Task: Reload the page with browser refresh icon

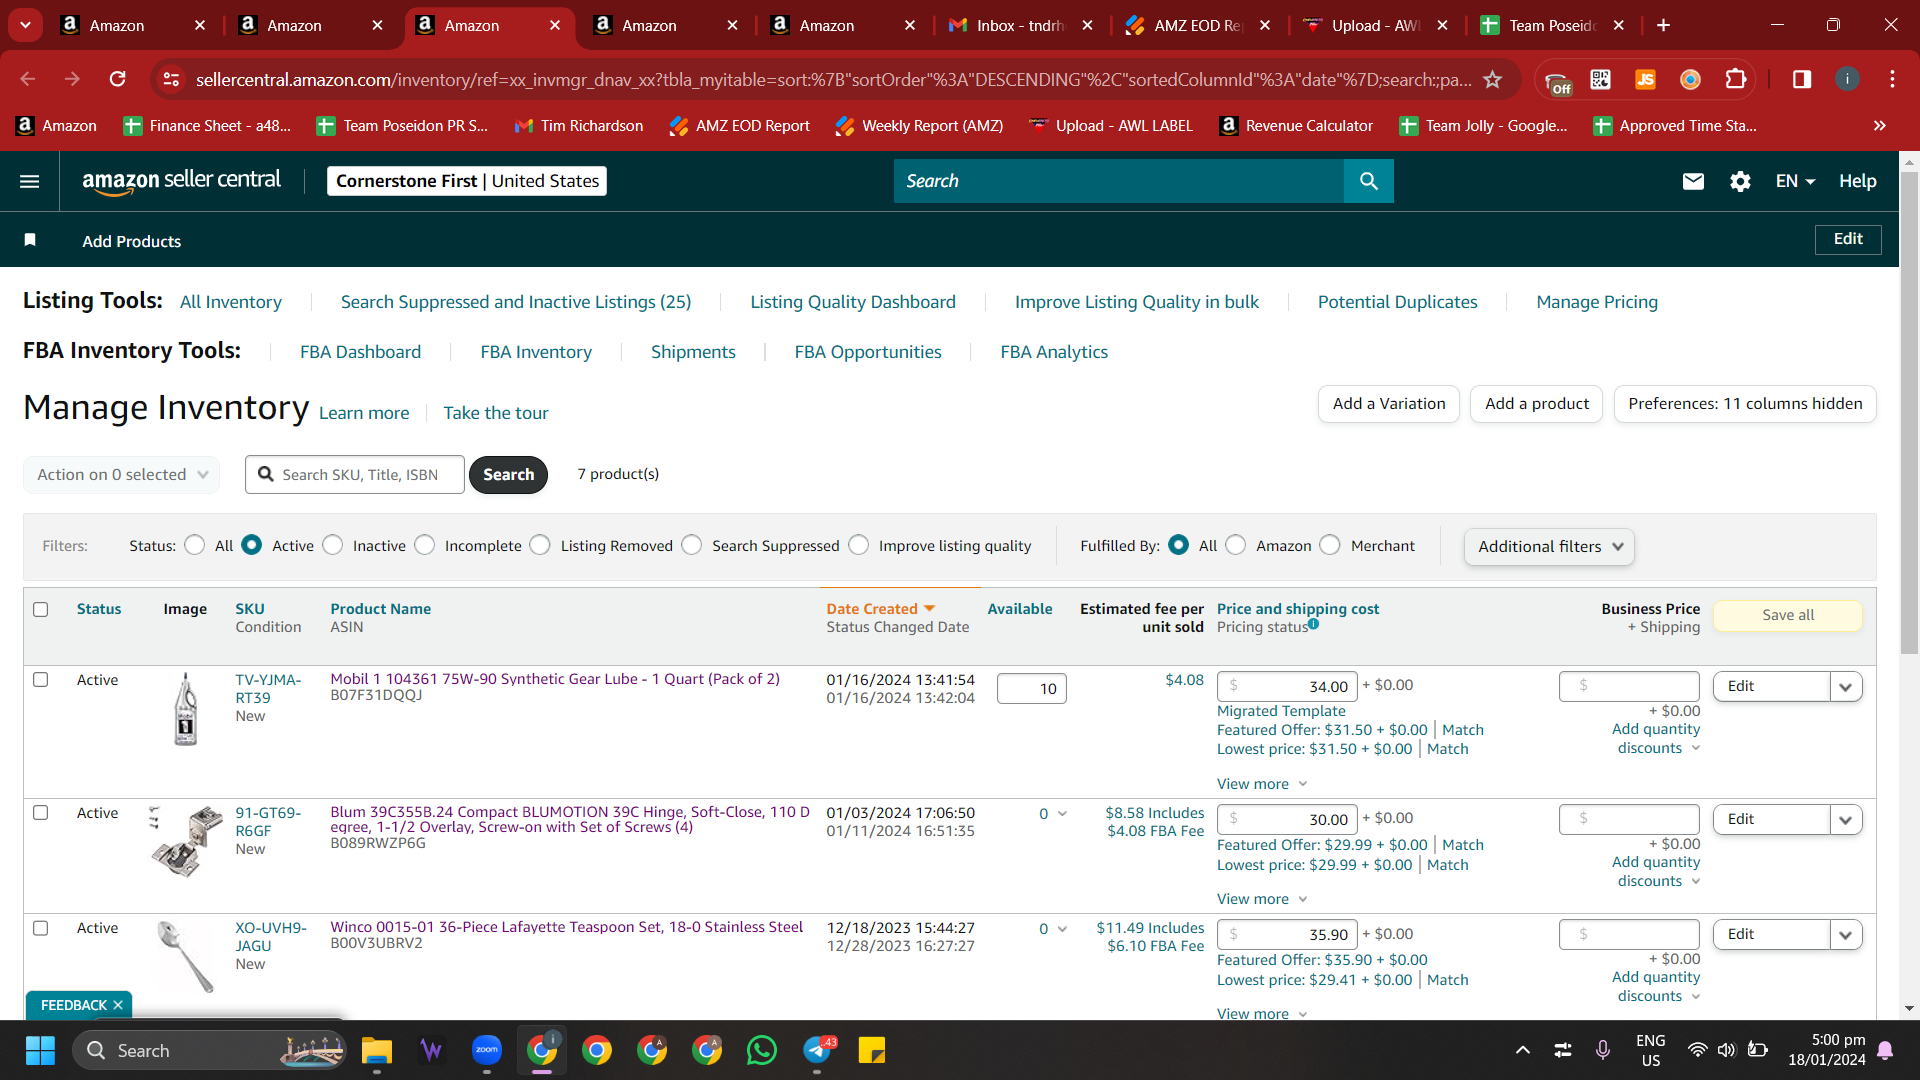Action: [x=117, y=79]
